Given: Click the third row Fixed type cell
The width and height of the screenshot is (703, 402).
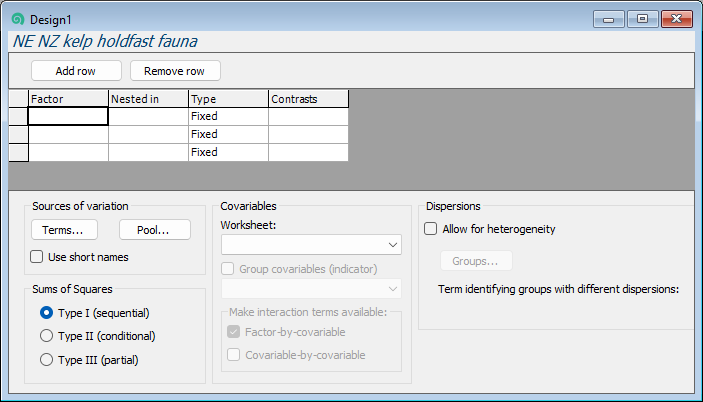Looking at the screenshot, I should click(x=229, y=152).
